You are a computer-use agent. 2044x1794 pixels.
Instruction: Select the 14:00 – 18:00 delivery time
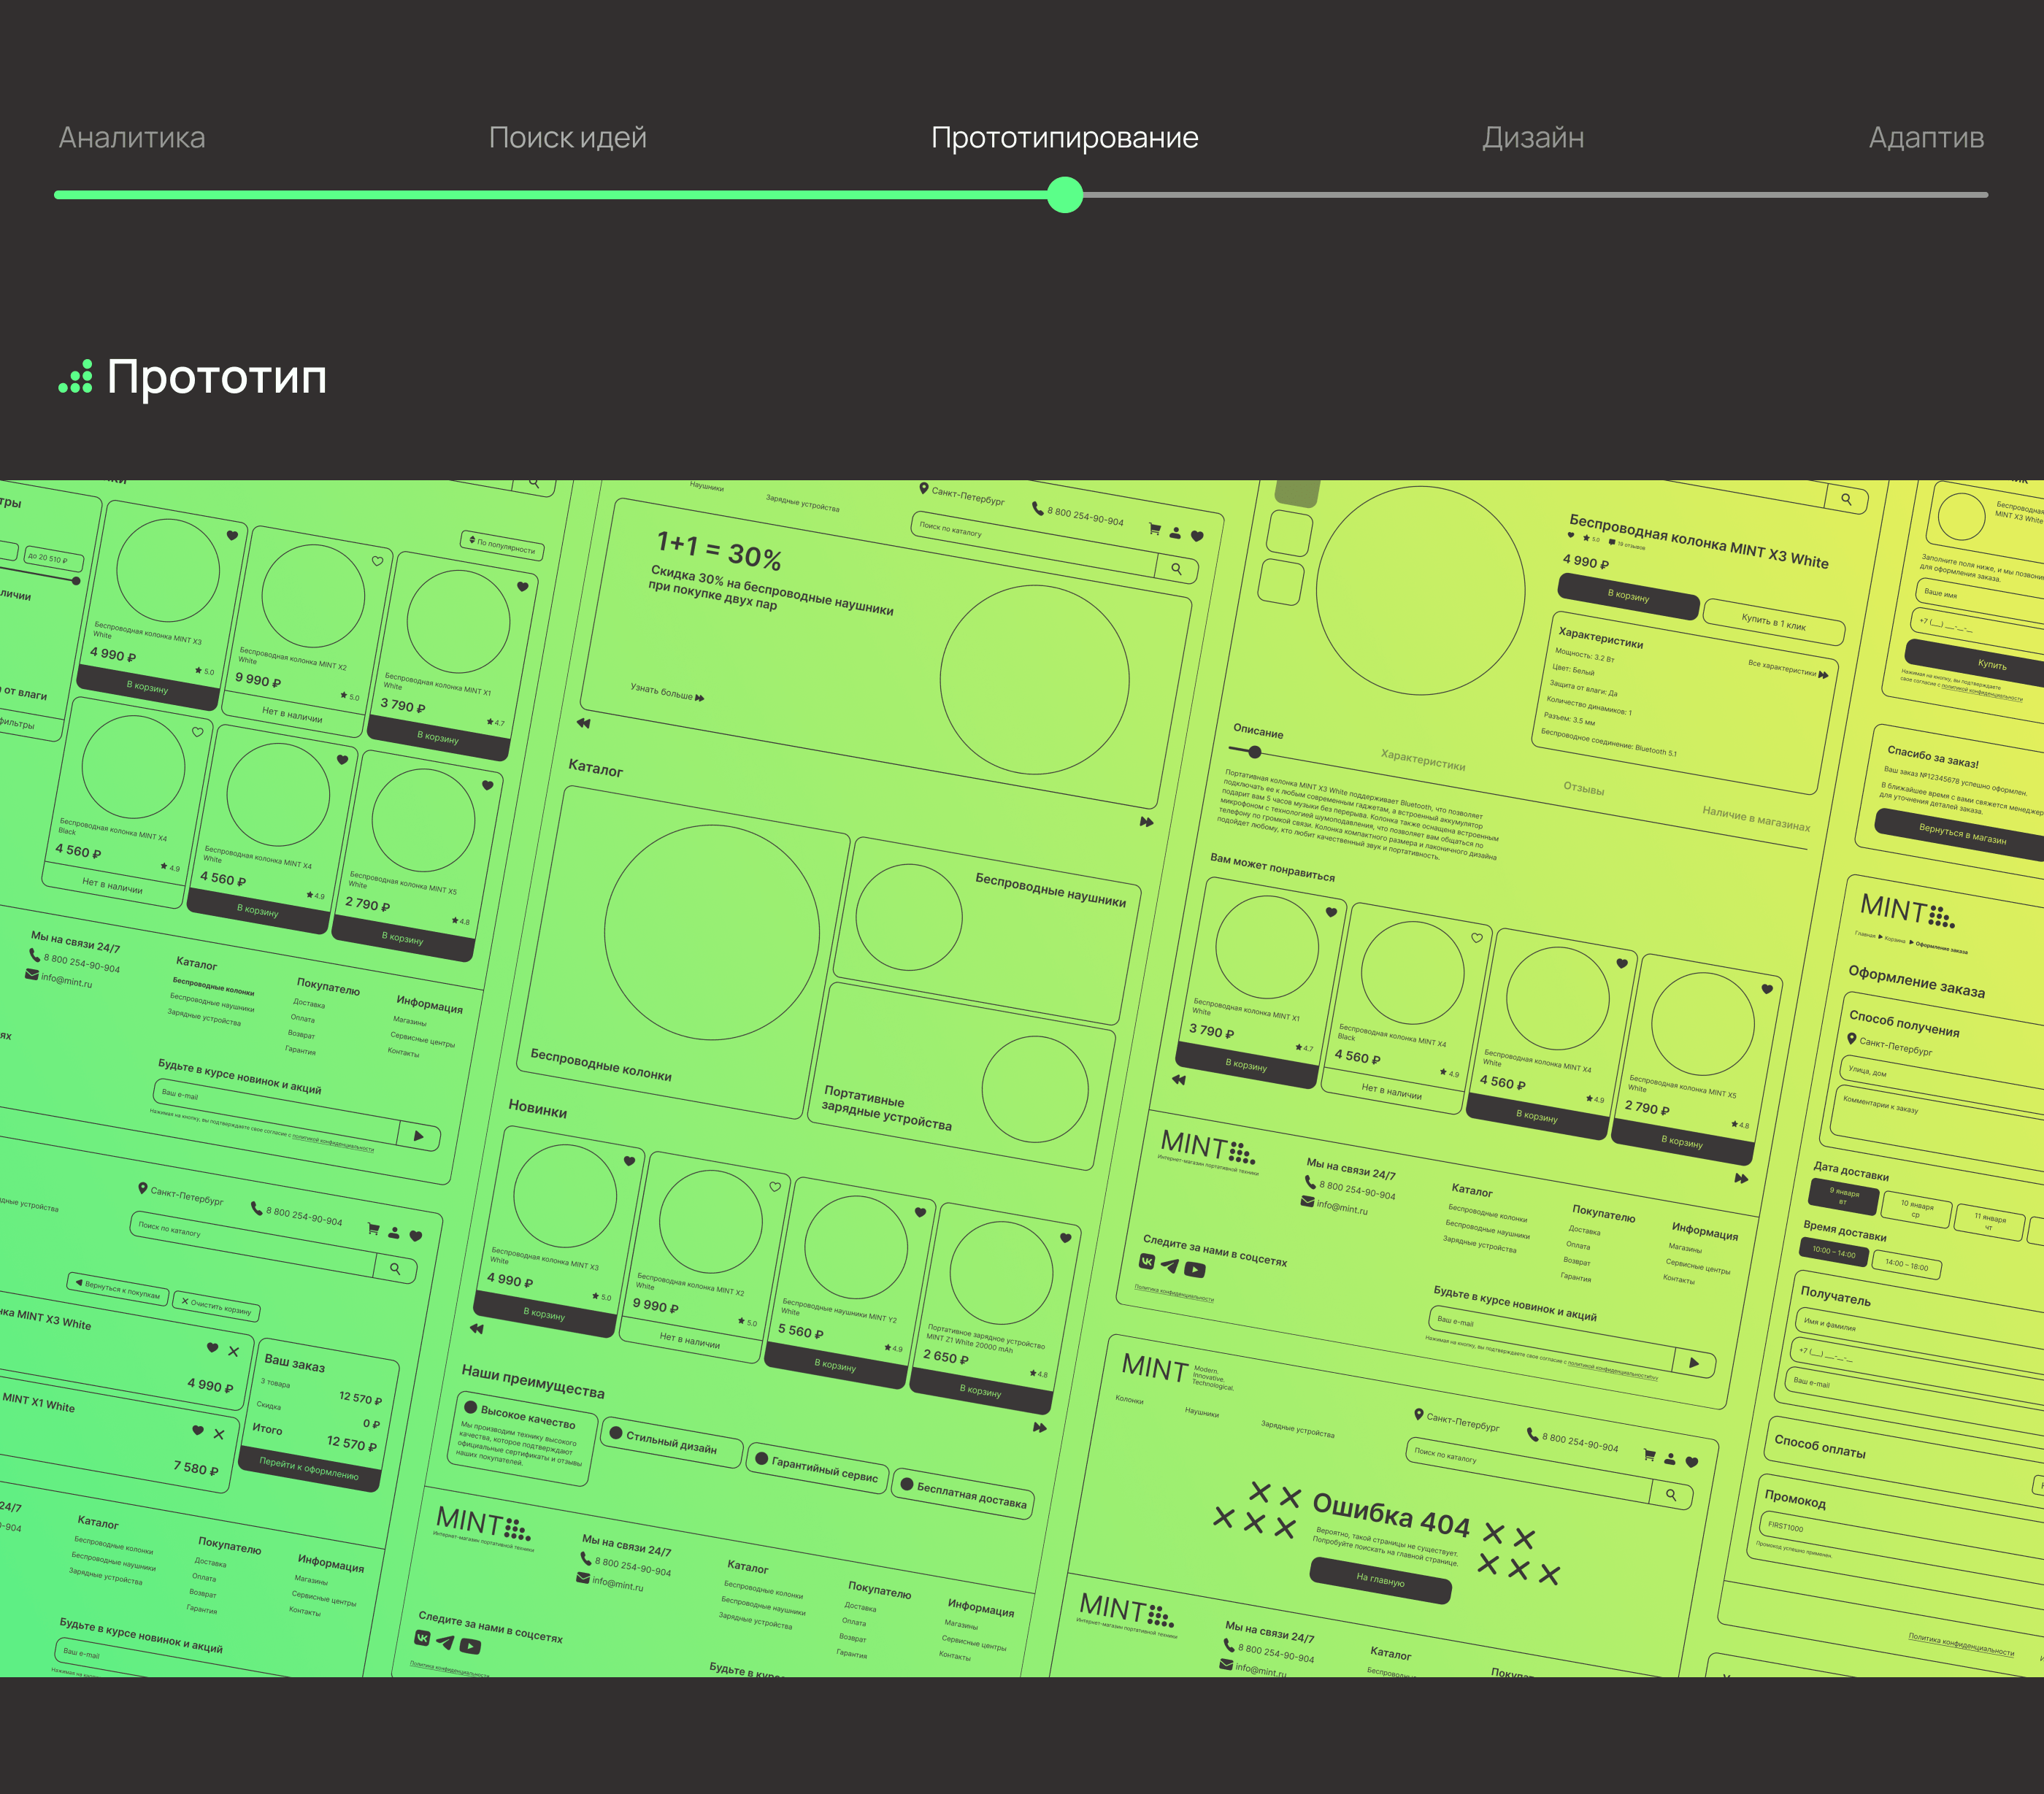point(1906,1266)
